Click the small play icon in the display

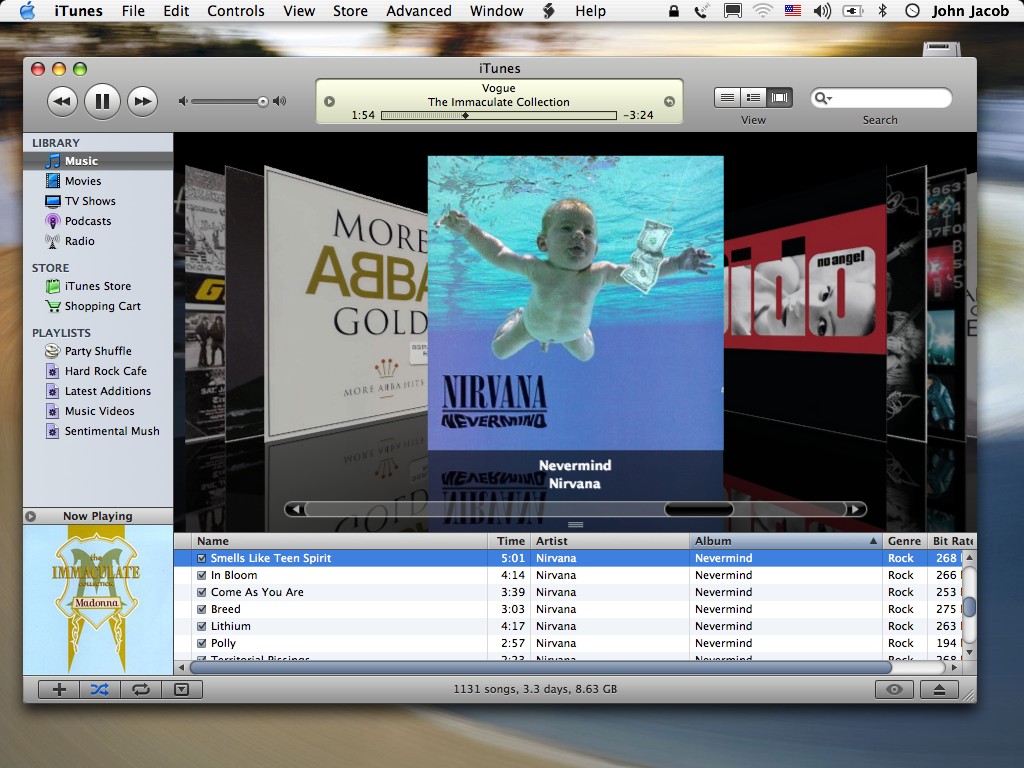coord(329,101)
